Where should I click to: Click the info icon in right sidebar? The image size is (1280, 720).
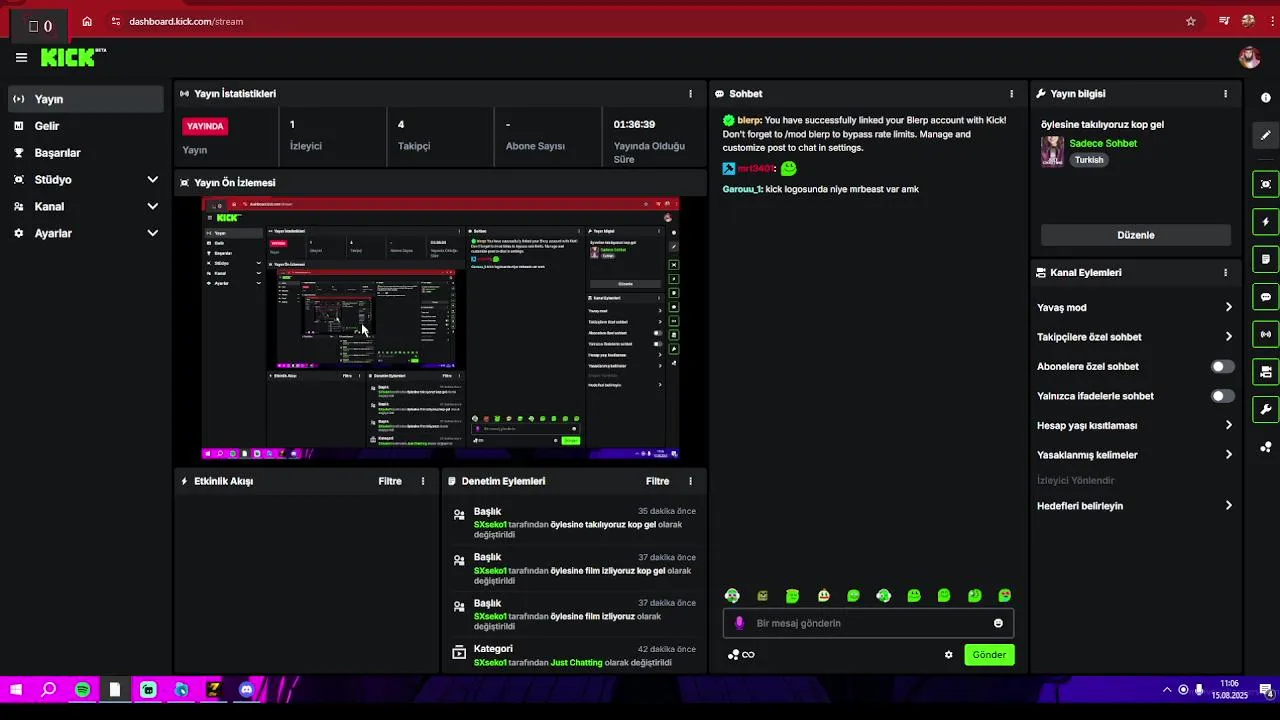(x=1266, y=98)
